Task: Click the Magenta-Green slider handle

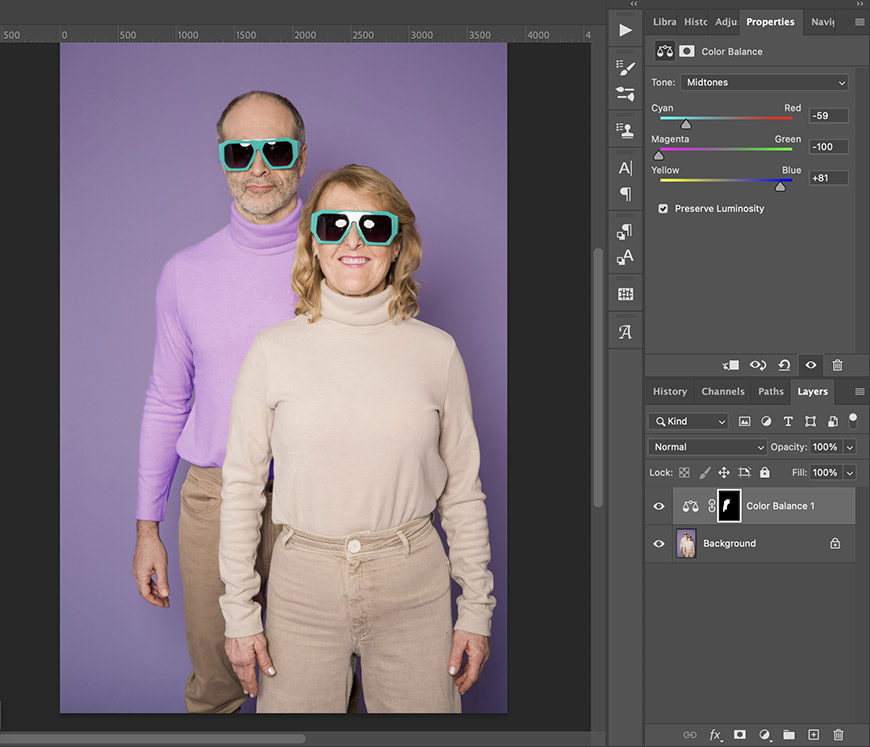Action: 659,155
